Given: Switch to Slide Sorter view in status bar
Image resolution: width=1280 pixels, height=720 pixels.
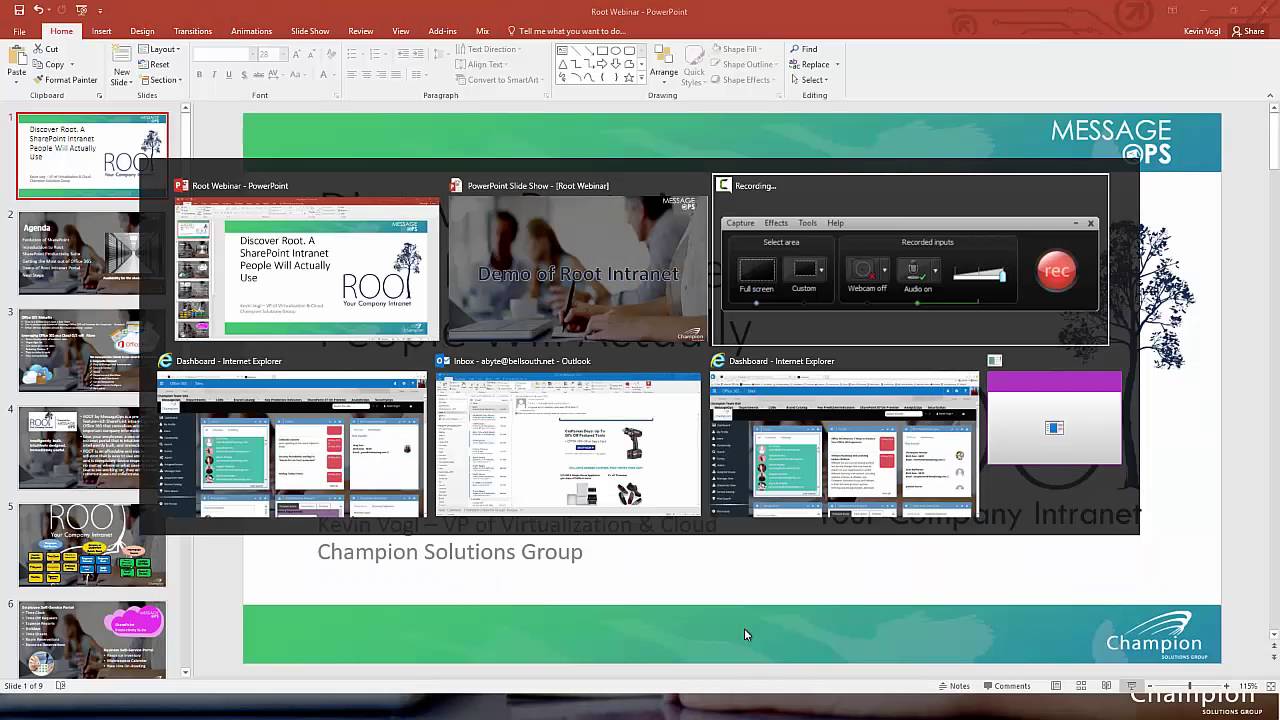Looking at the screenshot, I should pos(1081,686).
